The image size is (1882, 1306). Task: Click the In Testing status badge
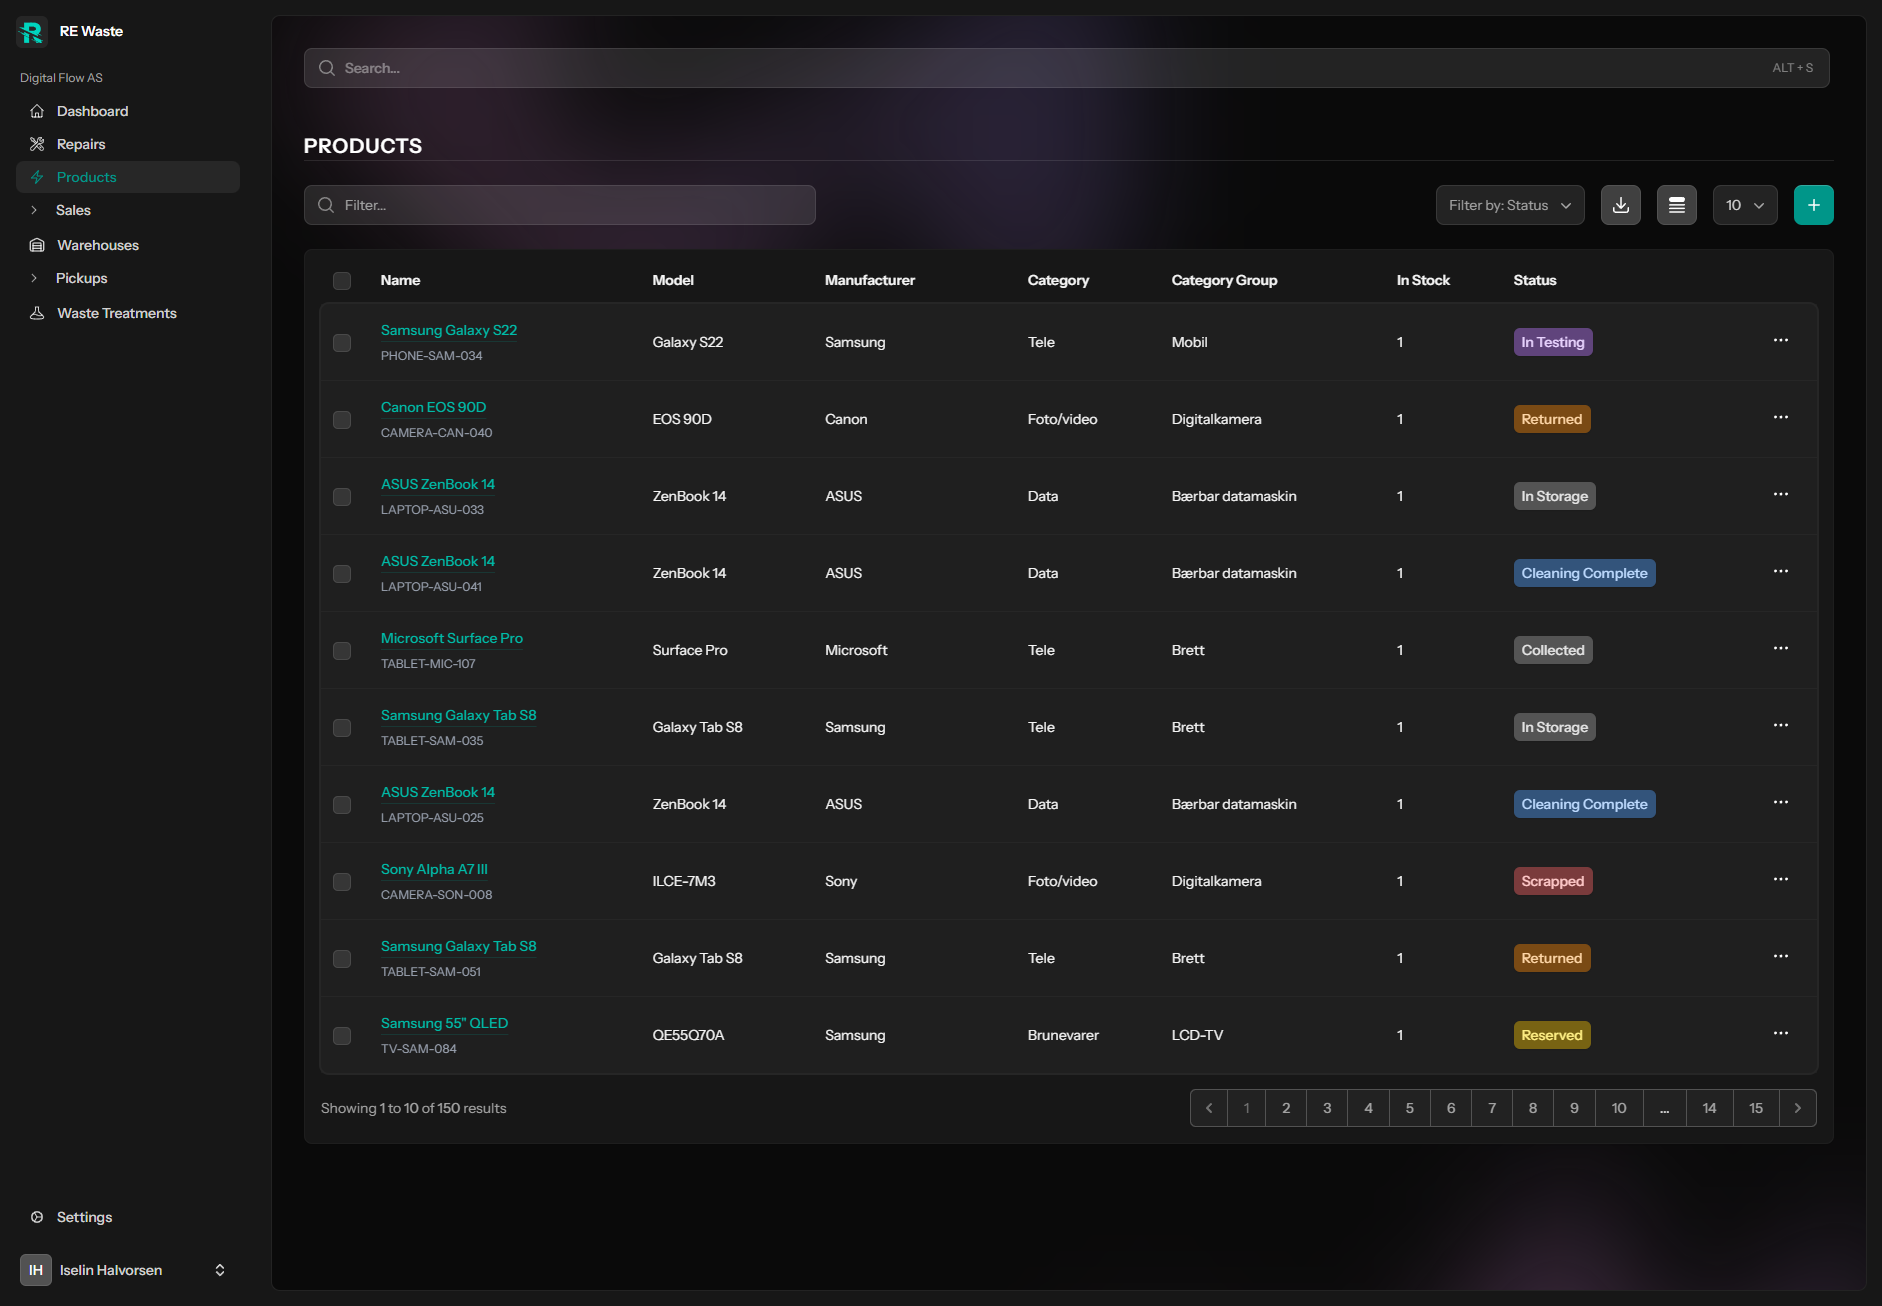pyautogui.click(x=1553, y=342)
